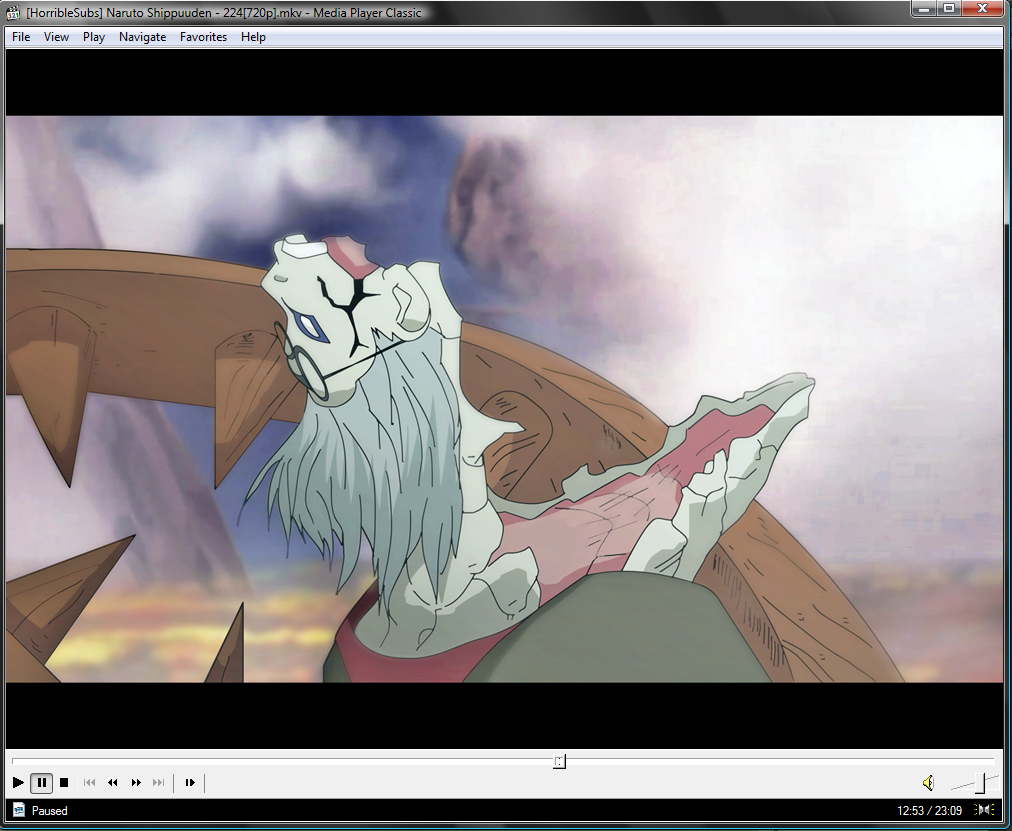Skip to previous chapter or file
This screenshot has width=1012, height=831.
pos(90,783)
